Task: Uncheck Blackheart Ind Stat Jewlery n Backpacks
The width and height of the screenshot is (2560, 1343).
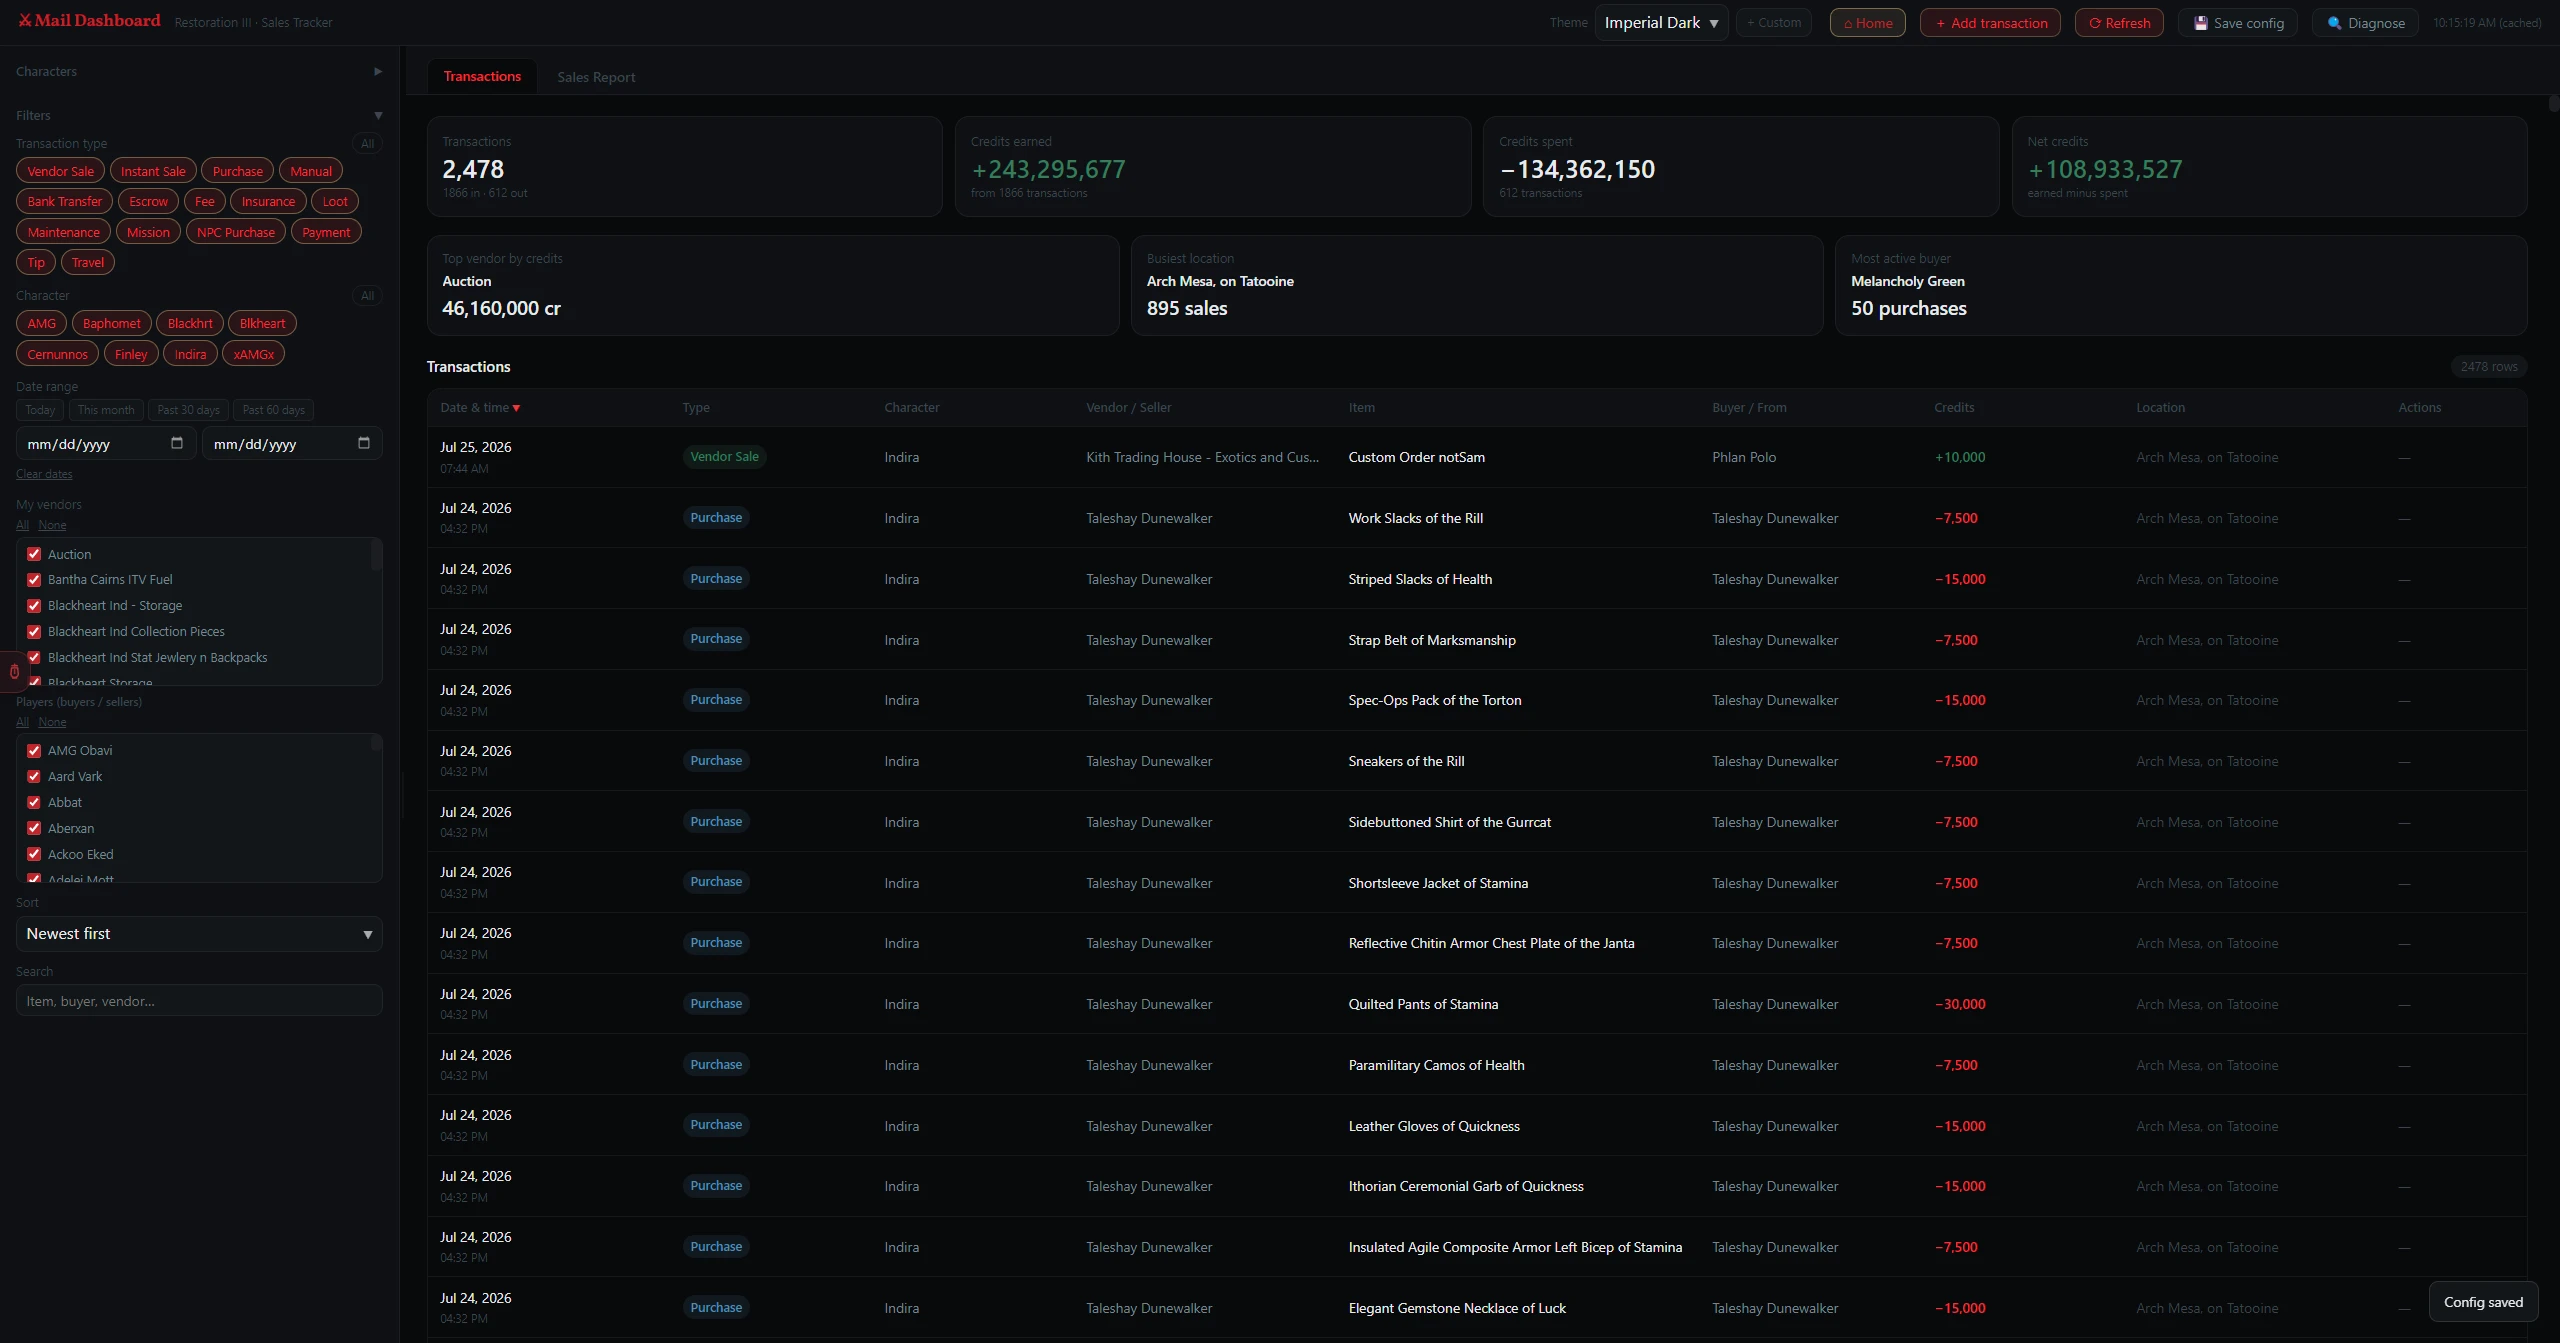Action: [34, 657]
